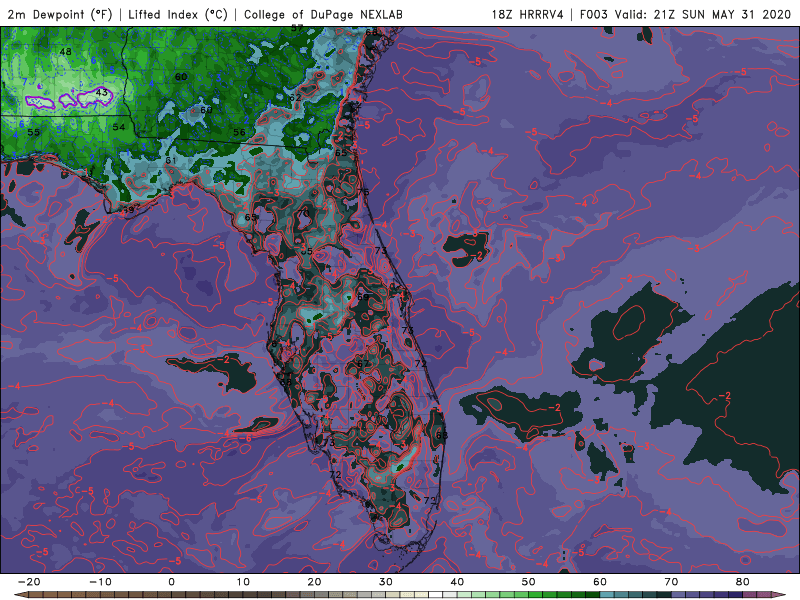Viewport: 800px width, 600px height.
Task: Click the 'Lifted Index (°C)' header label
Action: 178,15
